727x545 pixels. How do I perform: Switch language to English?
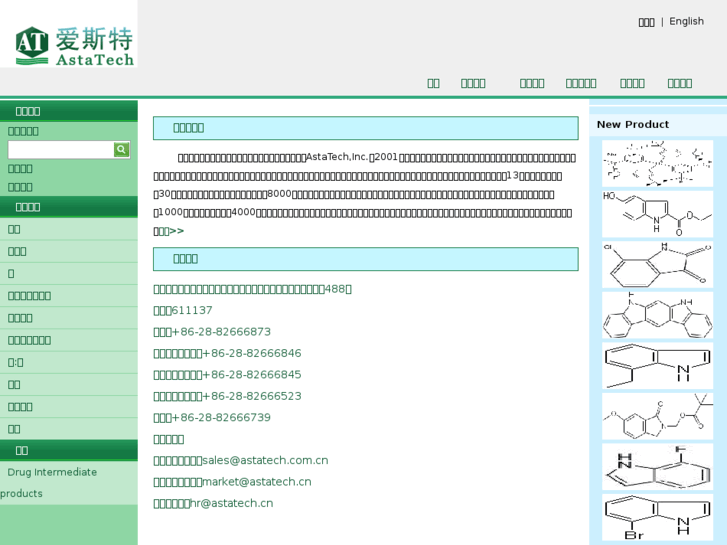686,21
